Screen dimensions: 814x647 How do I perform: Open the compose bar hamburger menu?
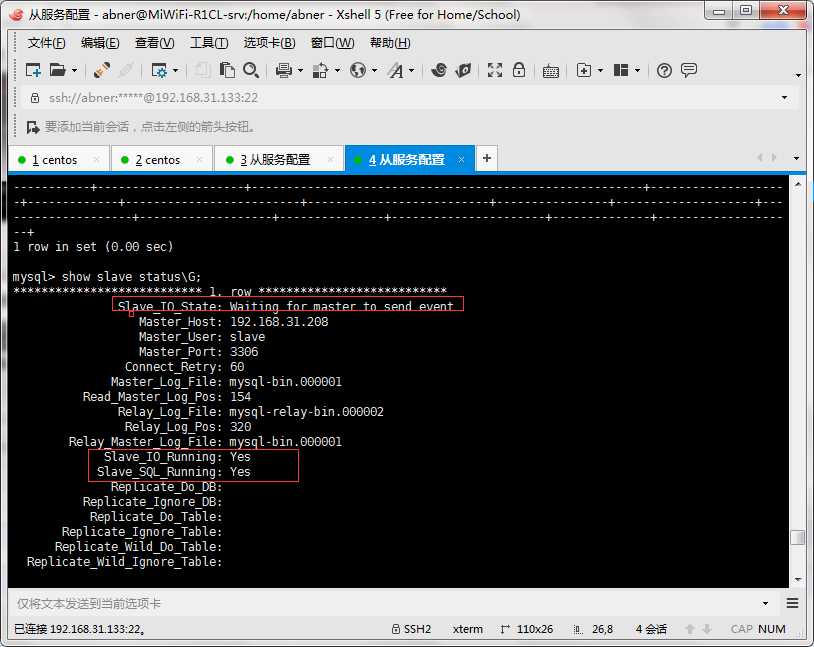[x=792, y=603]
